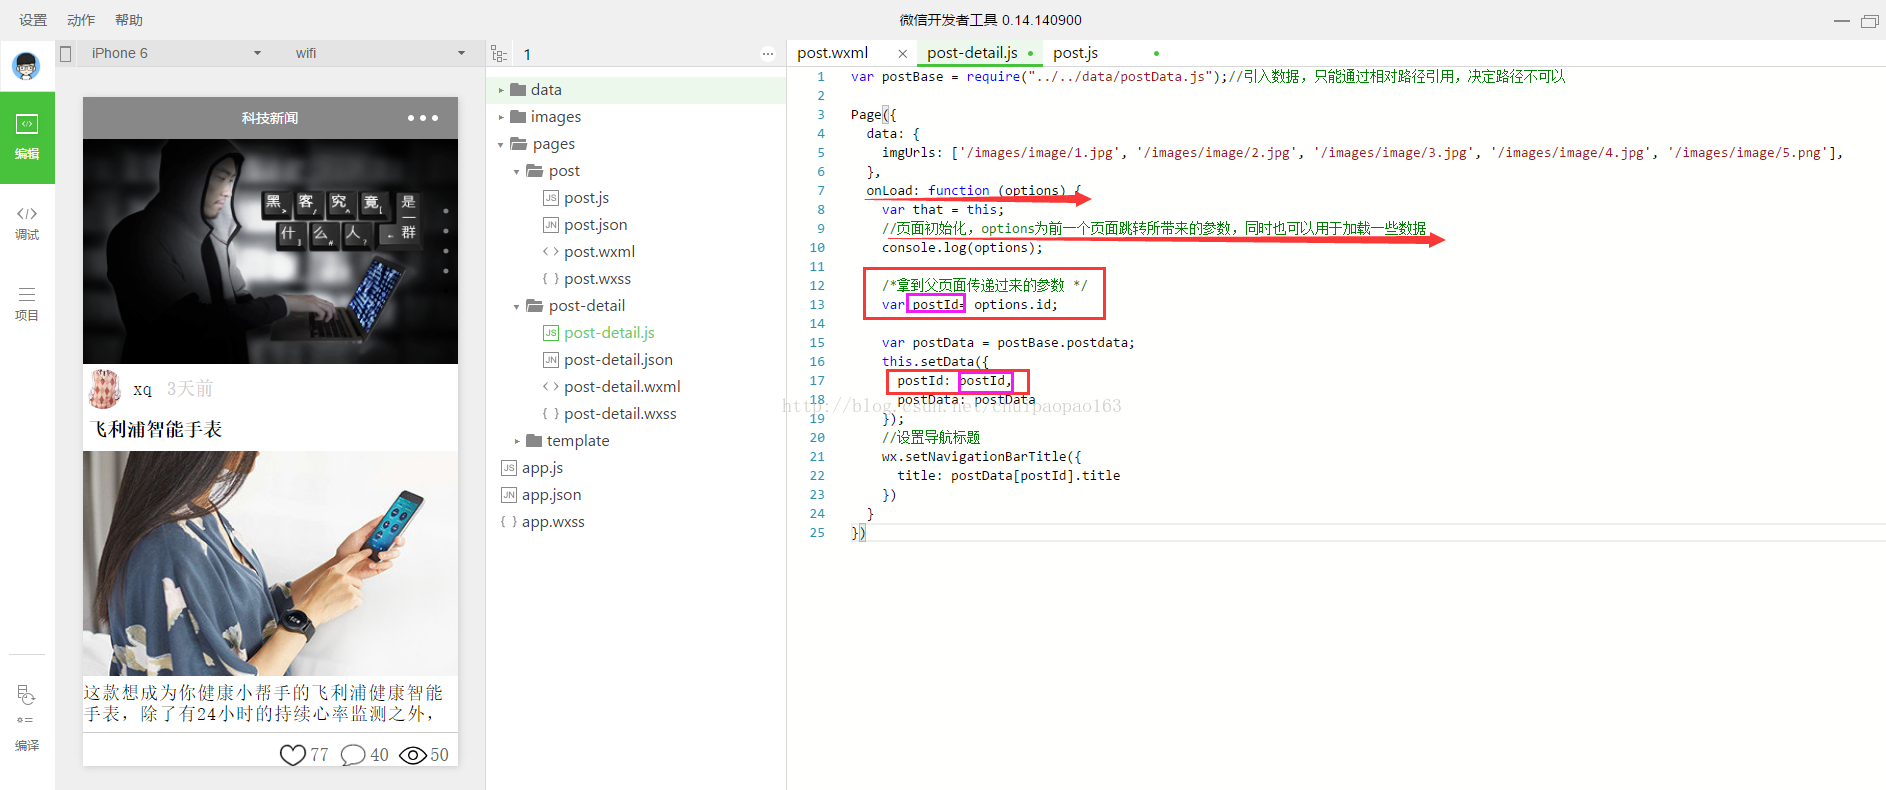
Task: Open post-detail.json in the file tree
Action: tap(618, 360)
